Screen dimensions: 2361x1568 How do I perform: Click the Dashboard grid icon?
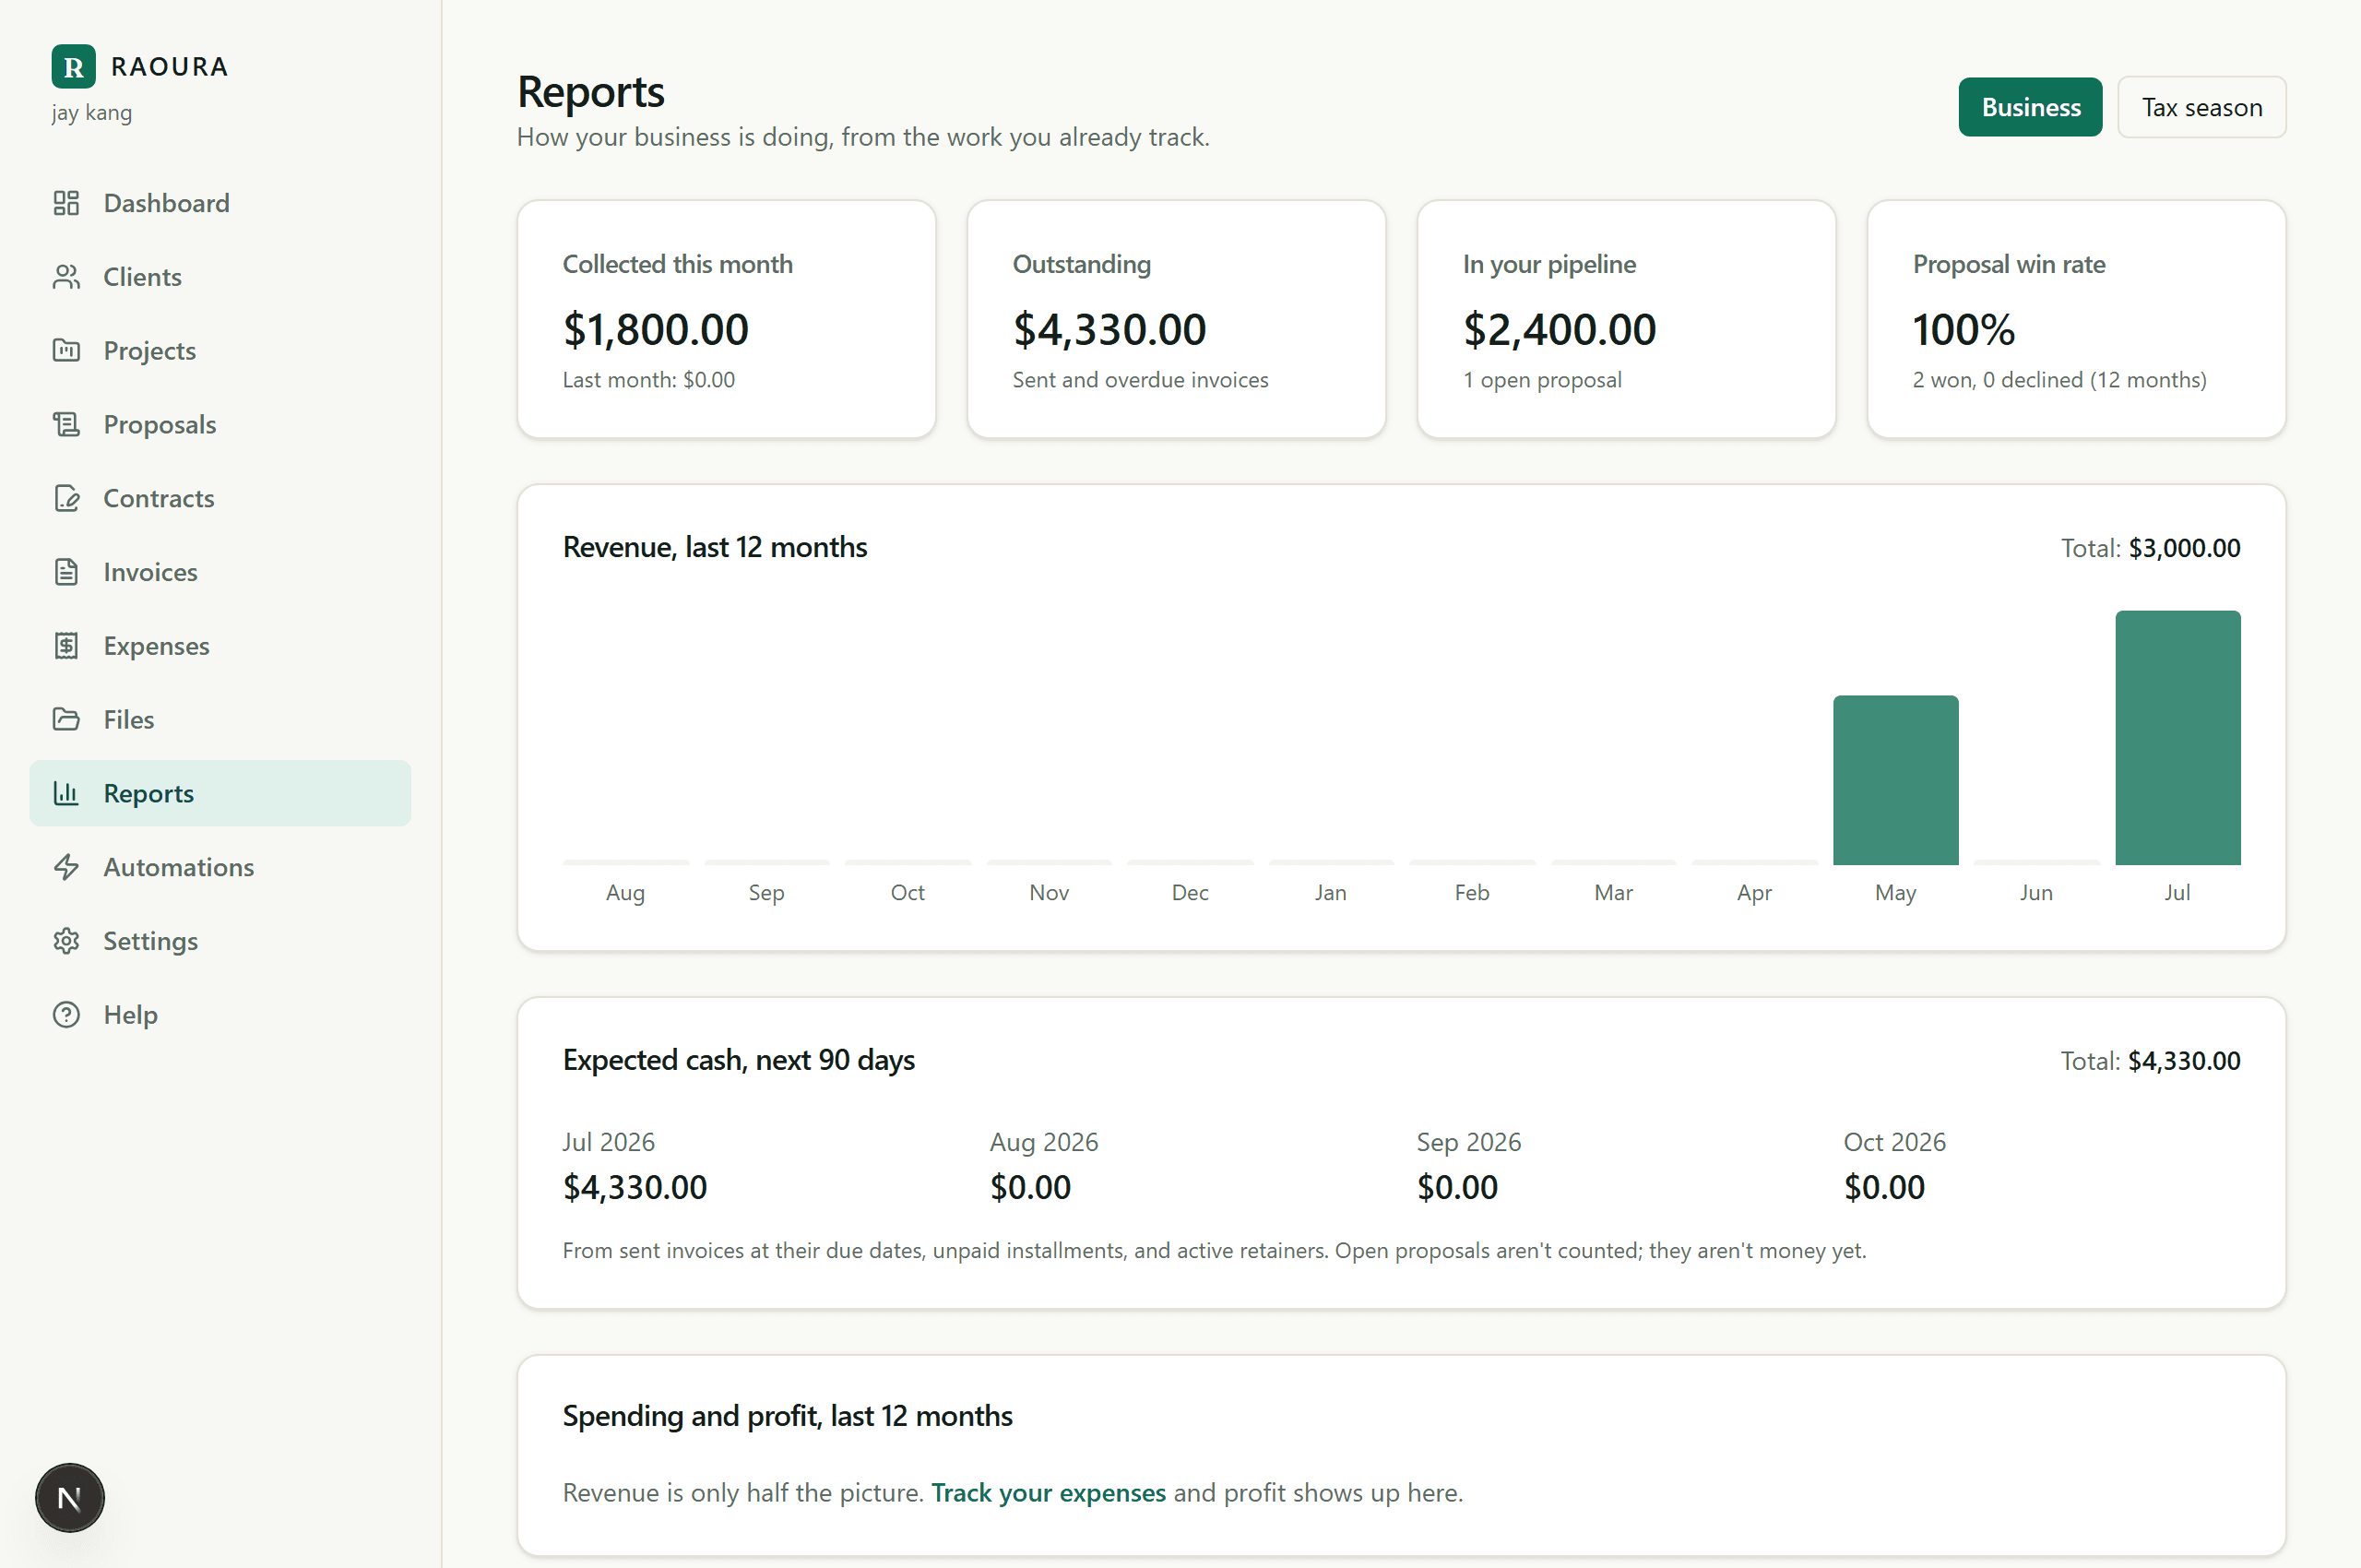[x=66, y=203]
